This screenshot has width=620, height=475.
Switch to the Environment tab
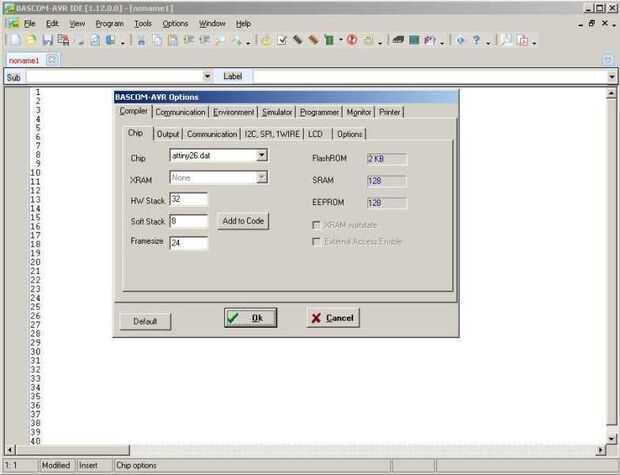[x=234, y=112]
